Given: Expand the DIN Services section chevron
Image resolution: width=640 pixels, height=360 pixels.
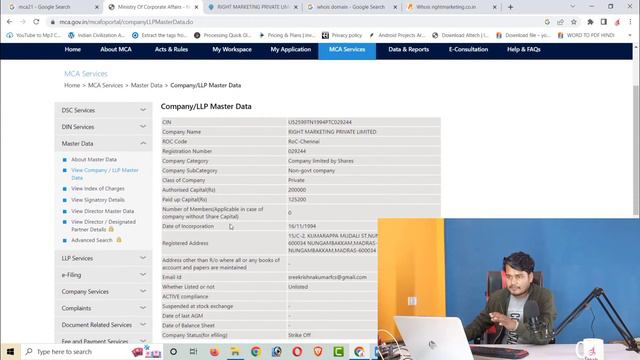Looking at the screenshot, I should coord(143,127).
